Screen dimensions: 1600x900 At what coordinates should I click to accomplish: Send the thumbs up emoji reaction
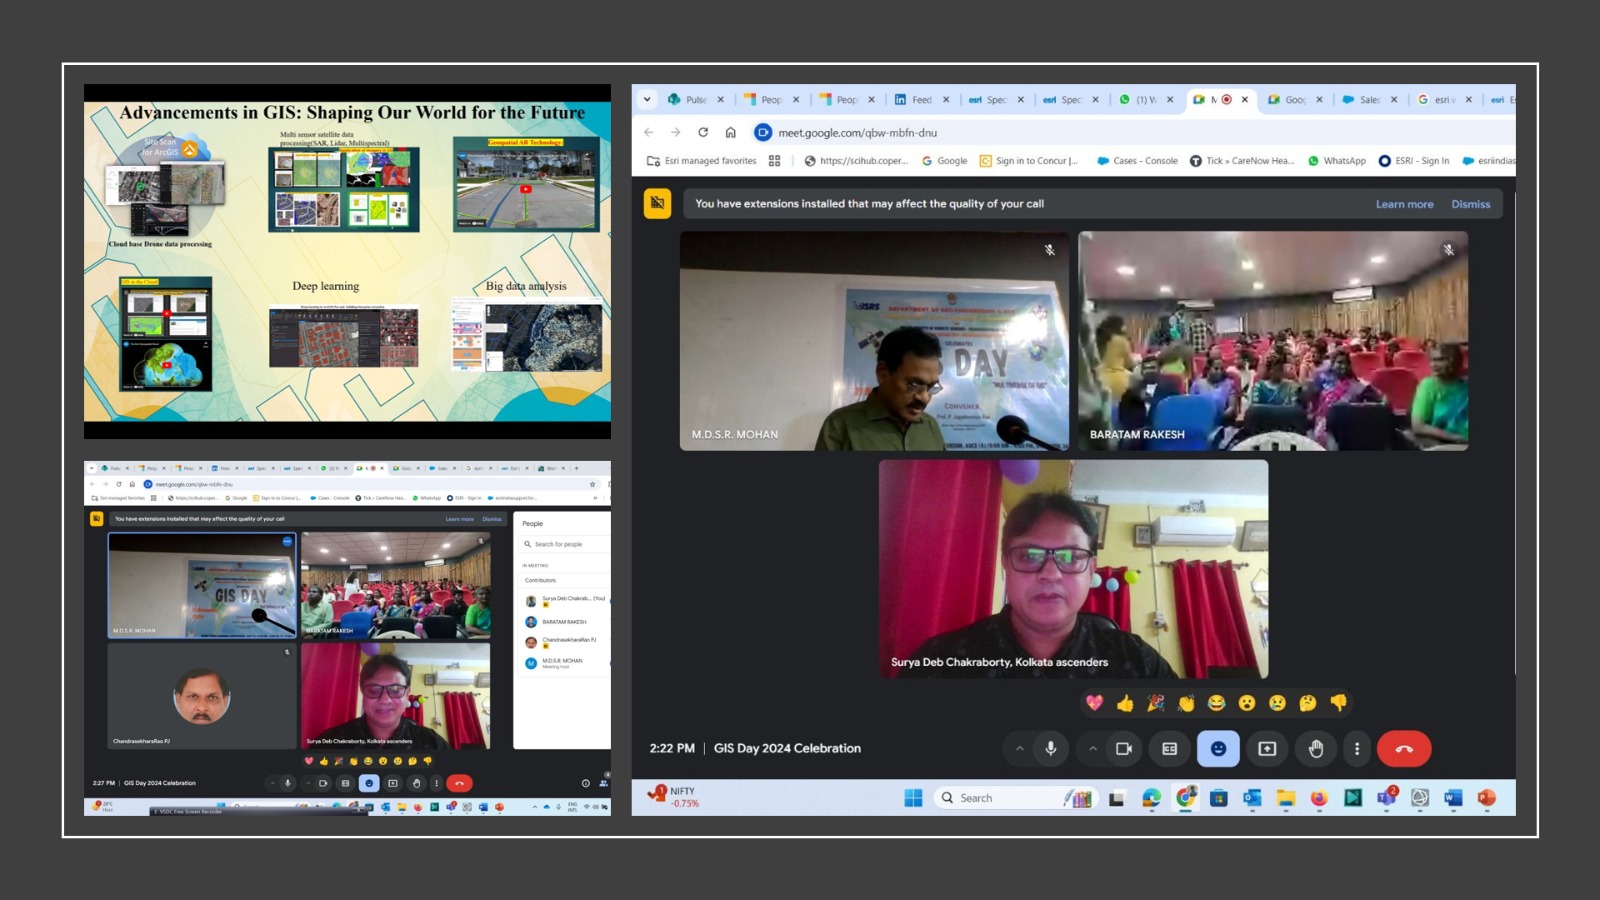pyautogui.click(x=1125, y=703)
